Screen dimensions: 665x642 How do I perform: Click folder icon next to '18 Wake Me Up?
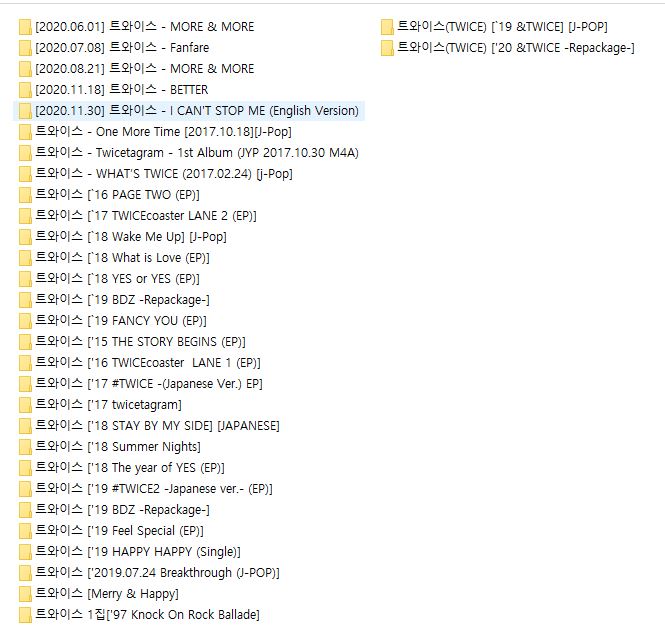coord(25,237)
